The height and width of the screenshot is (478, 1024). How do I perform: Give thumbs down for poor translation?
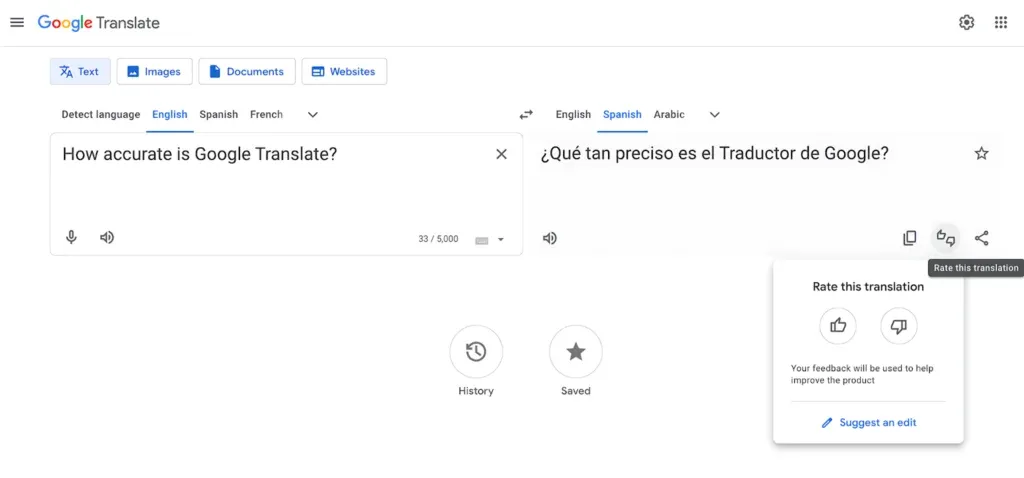898,325
